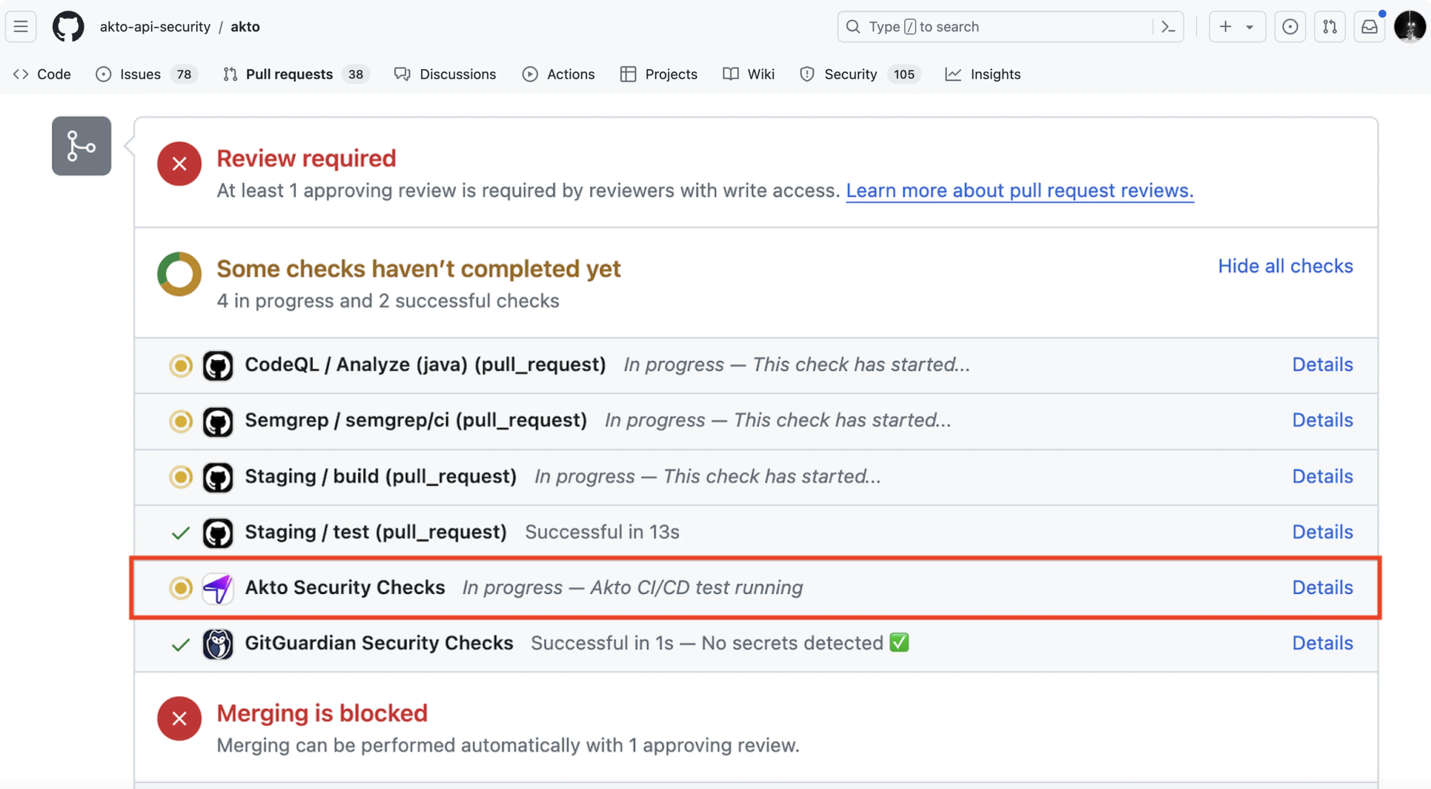Click the git merge branch icon
The width and height of the screenshot is (1431, 789).
coord(81,146)
